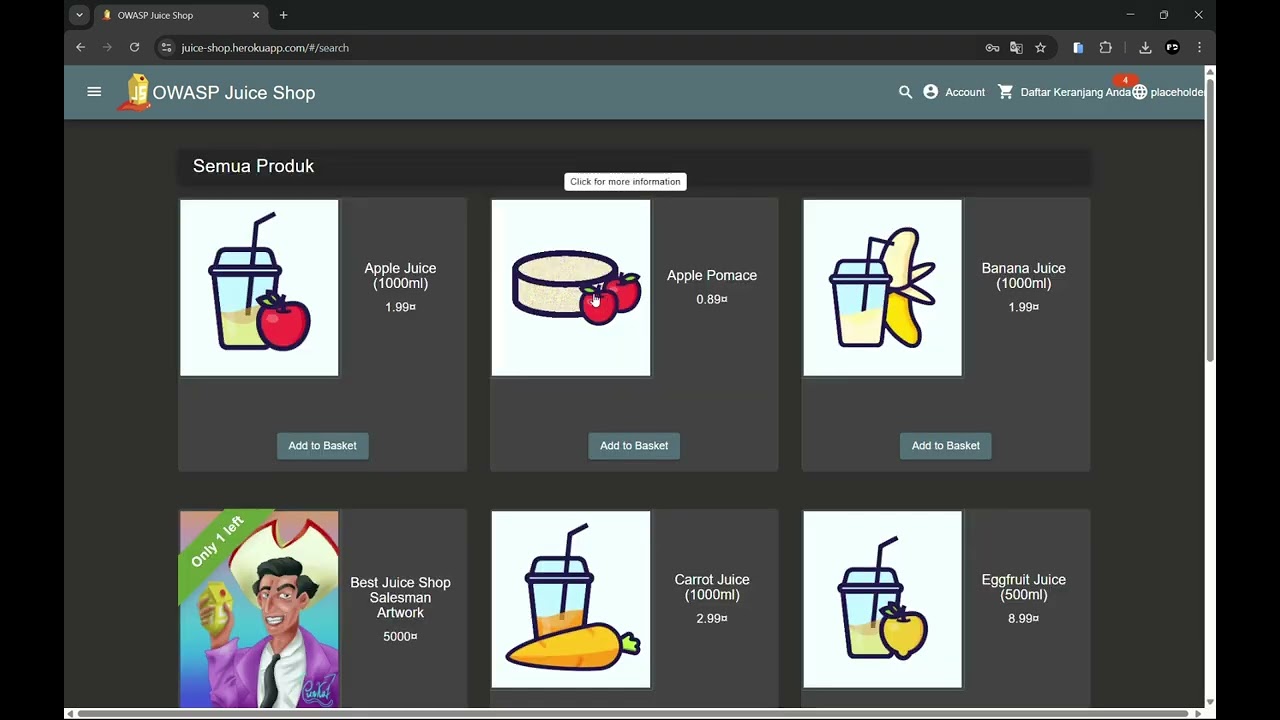The width and height of the screenshot is (1280, 720).
Task: Open Banana Juice product image
Action: (882, 288)
